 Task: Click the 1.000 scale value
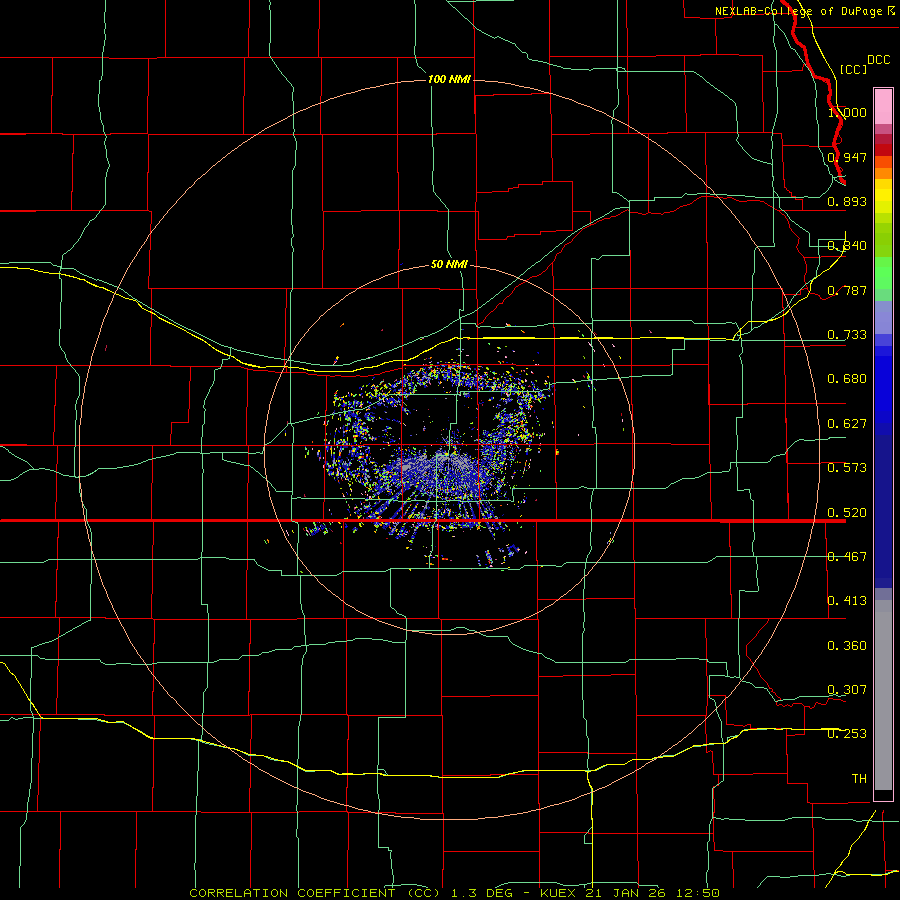(847, 112)
